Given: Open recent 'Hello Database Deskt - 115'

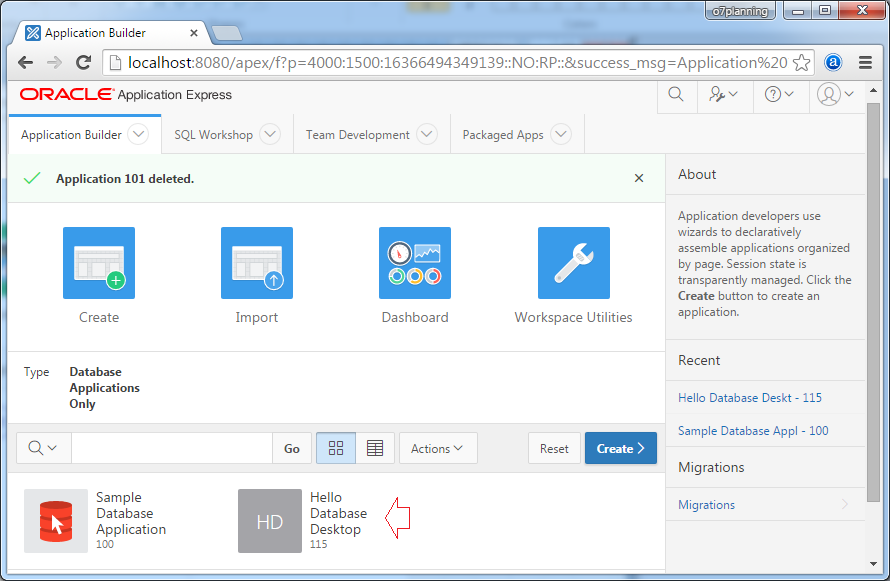Looking at the screenshot, I should tap(750, 398).
